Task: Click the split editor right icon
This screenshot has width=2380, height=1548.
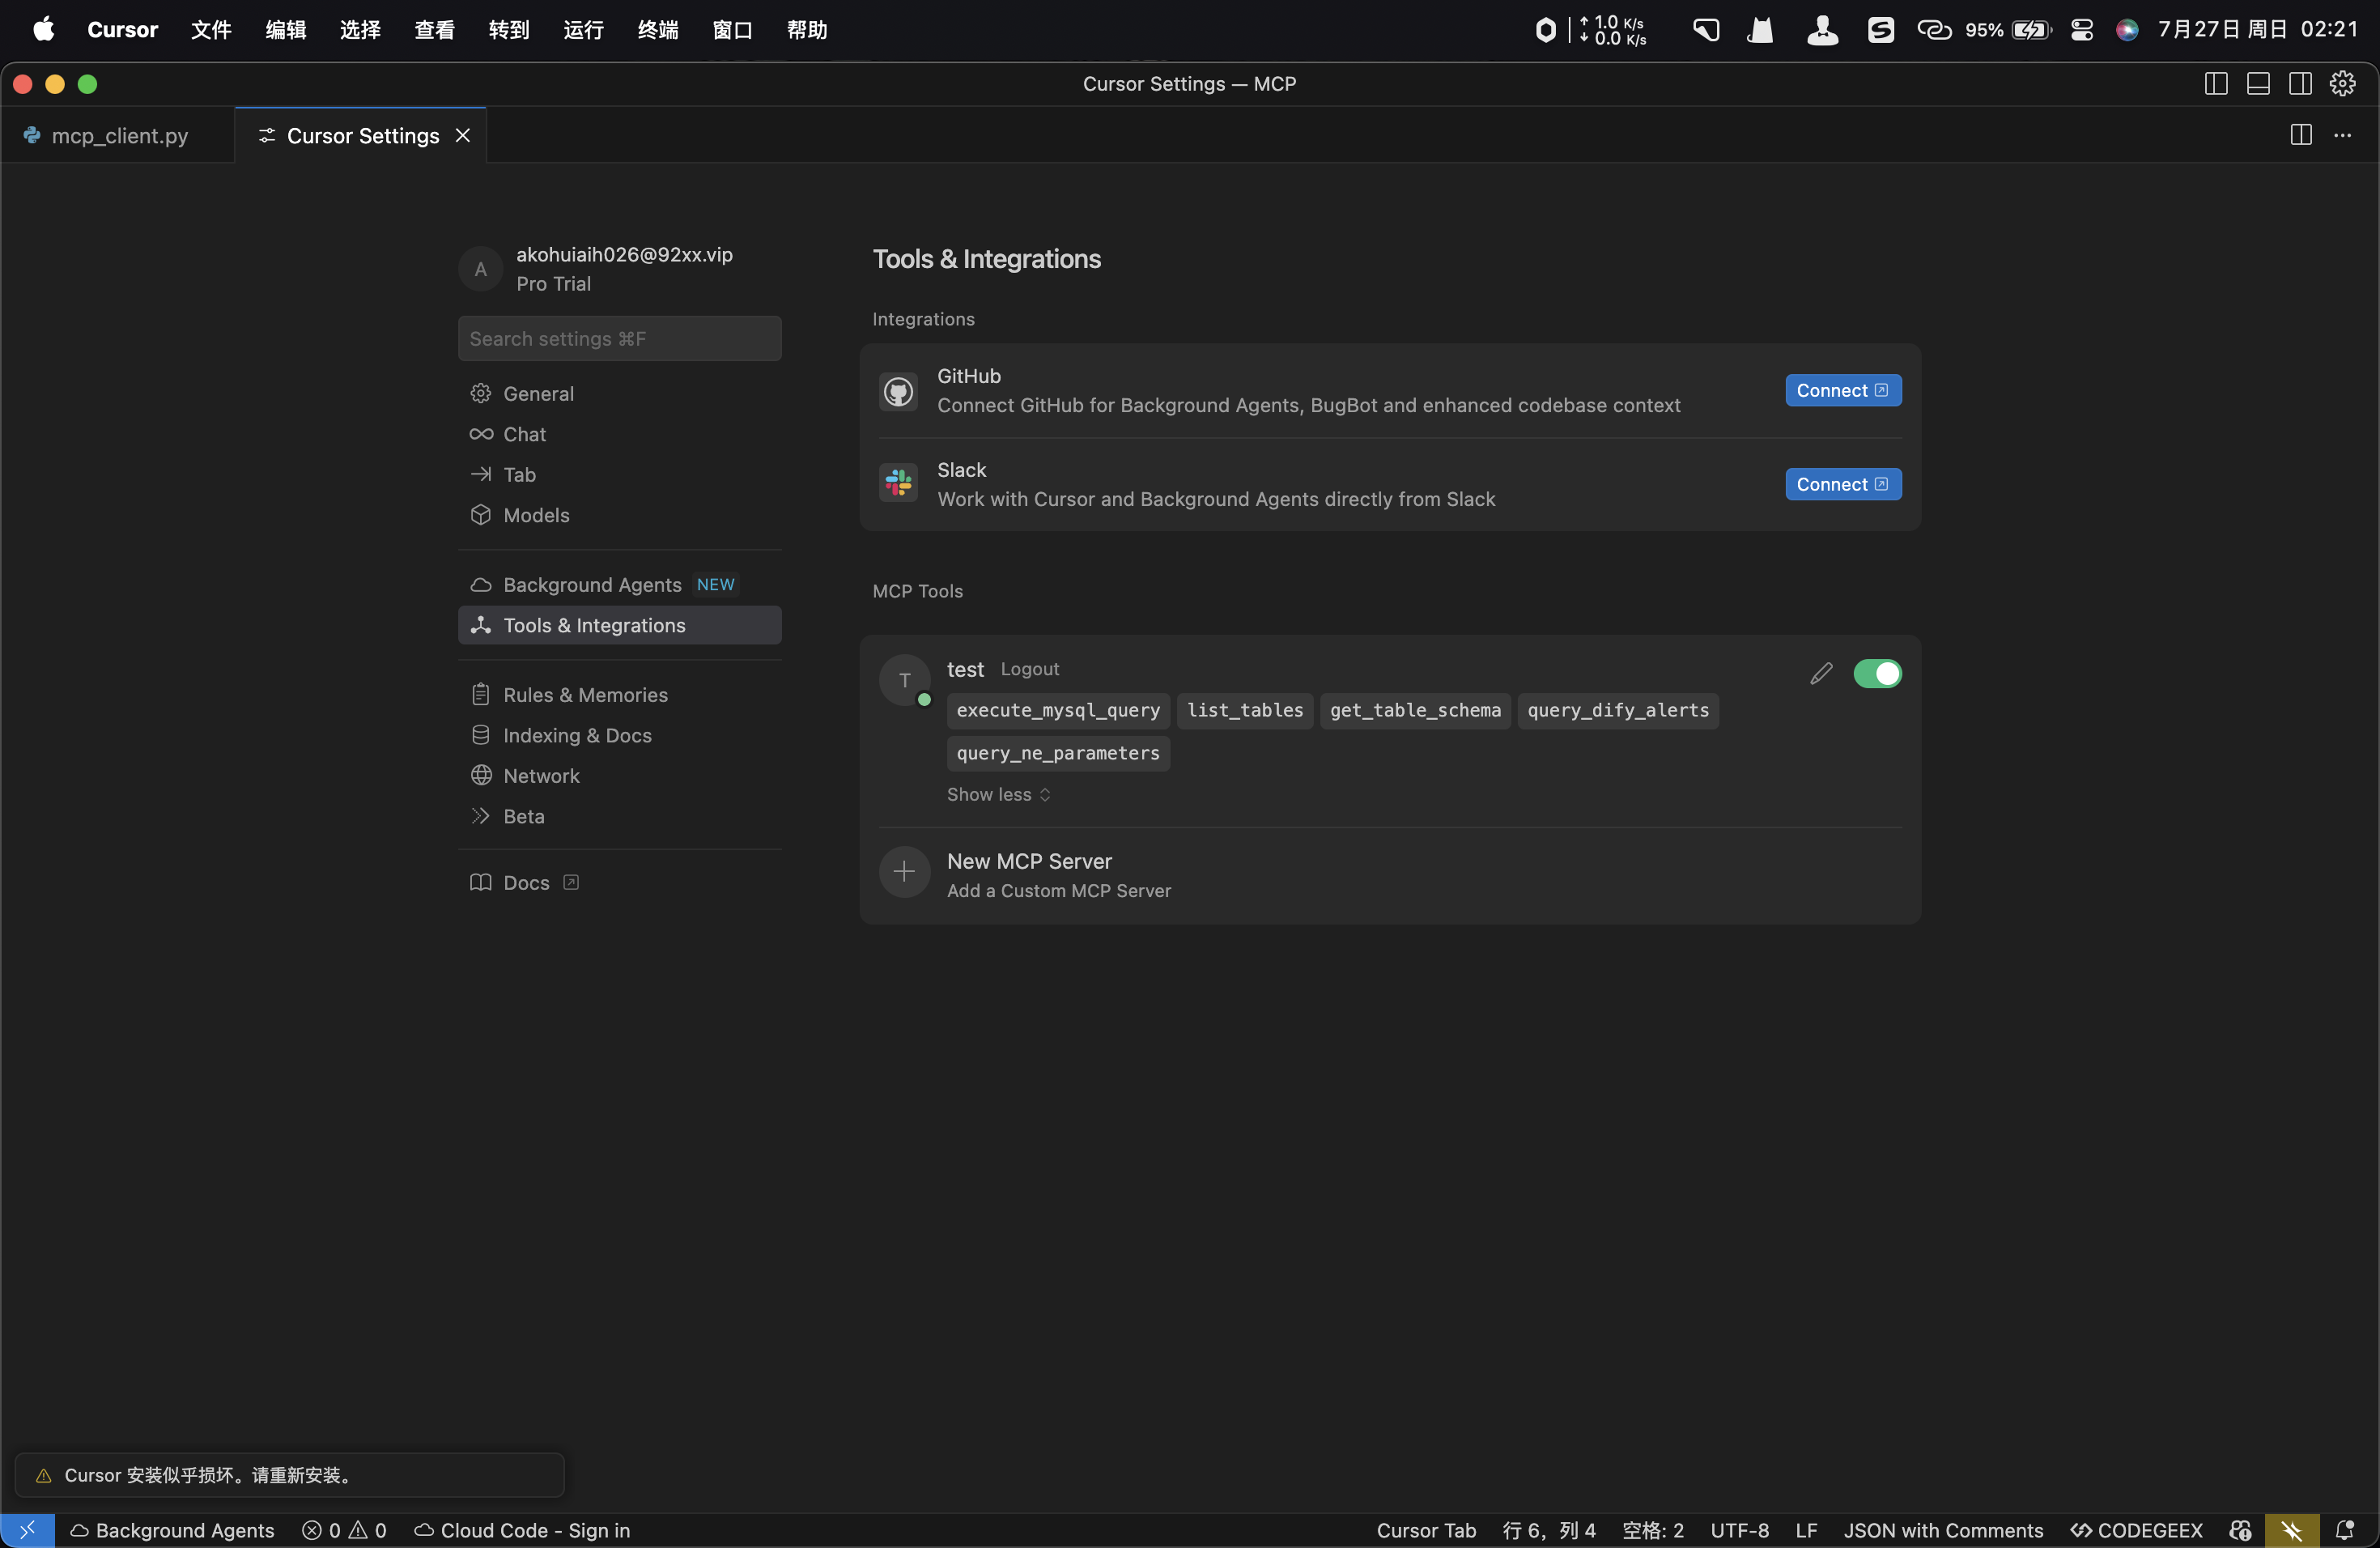Action: (x=2300, y=135)
